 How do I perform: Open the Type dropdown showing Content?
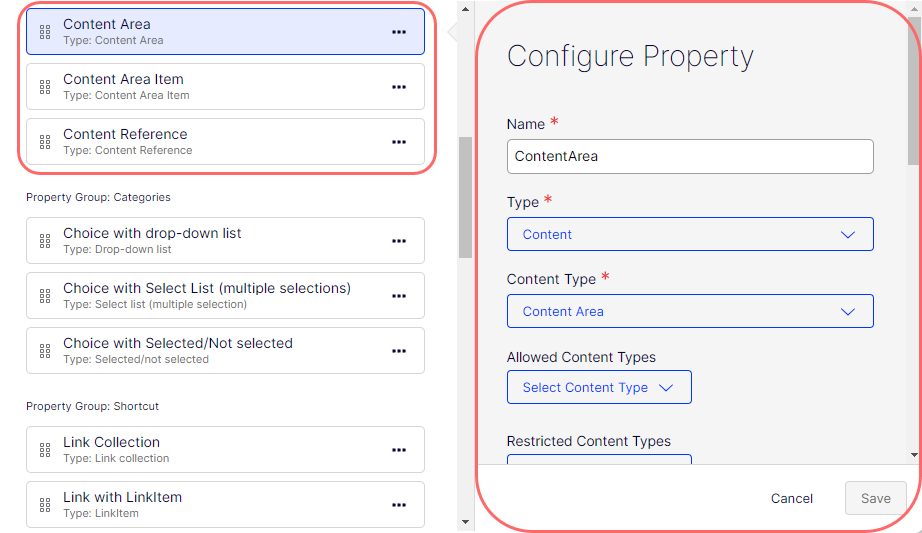click(690, 234)
